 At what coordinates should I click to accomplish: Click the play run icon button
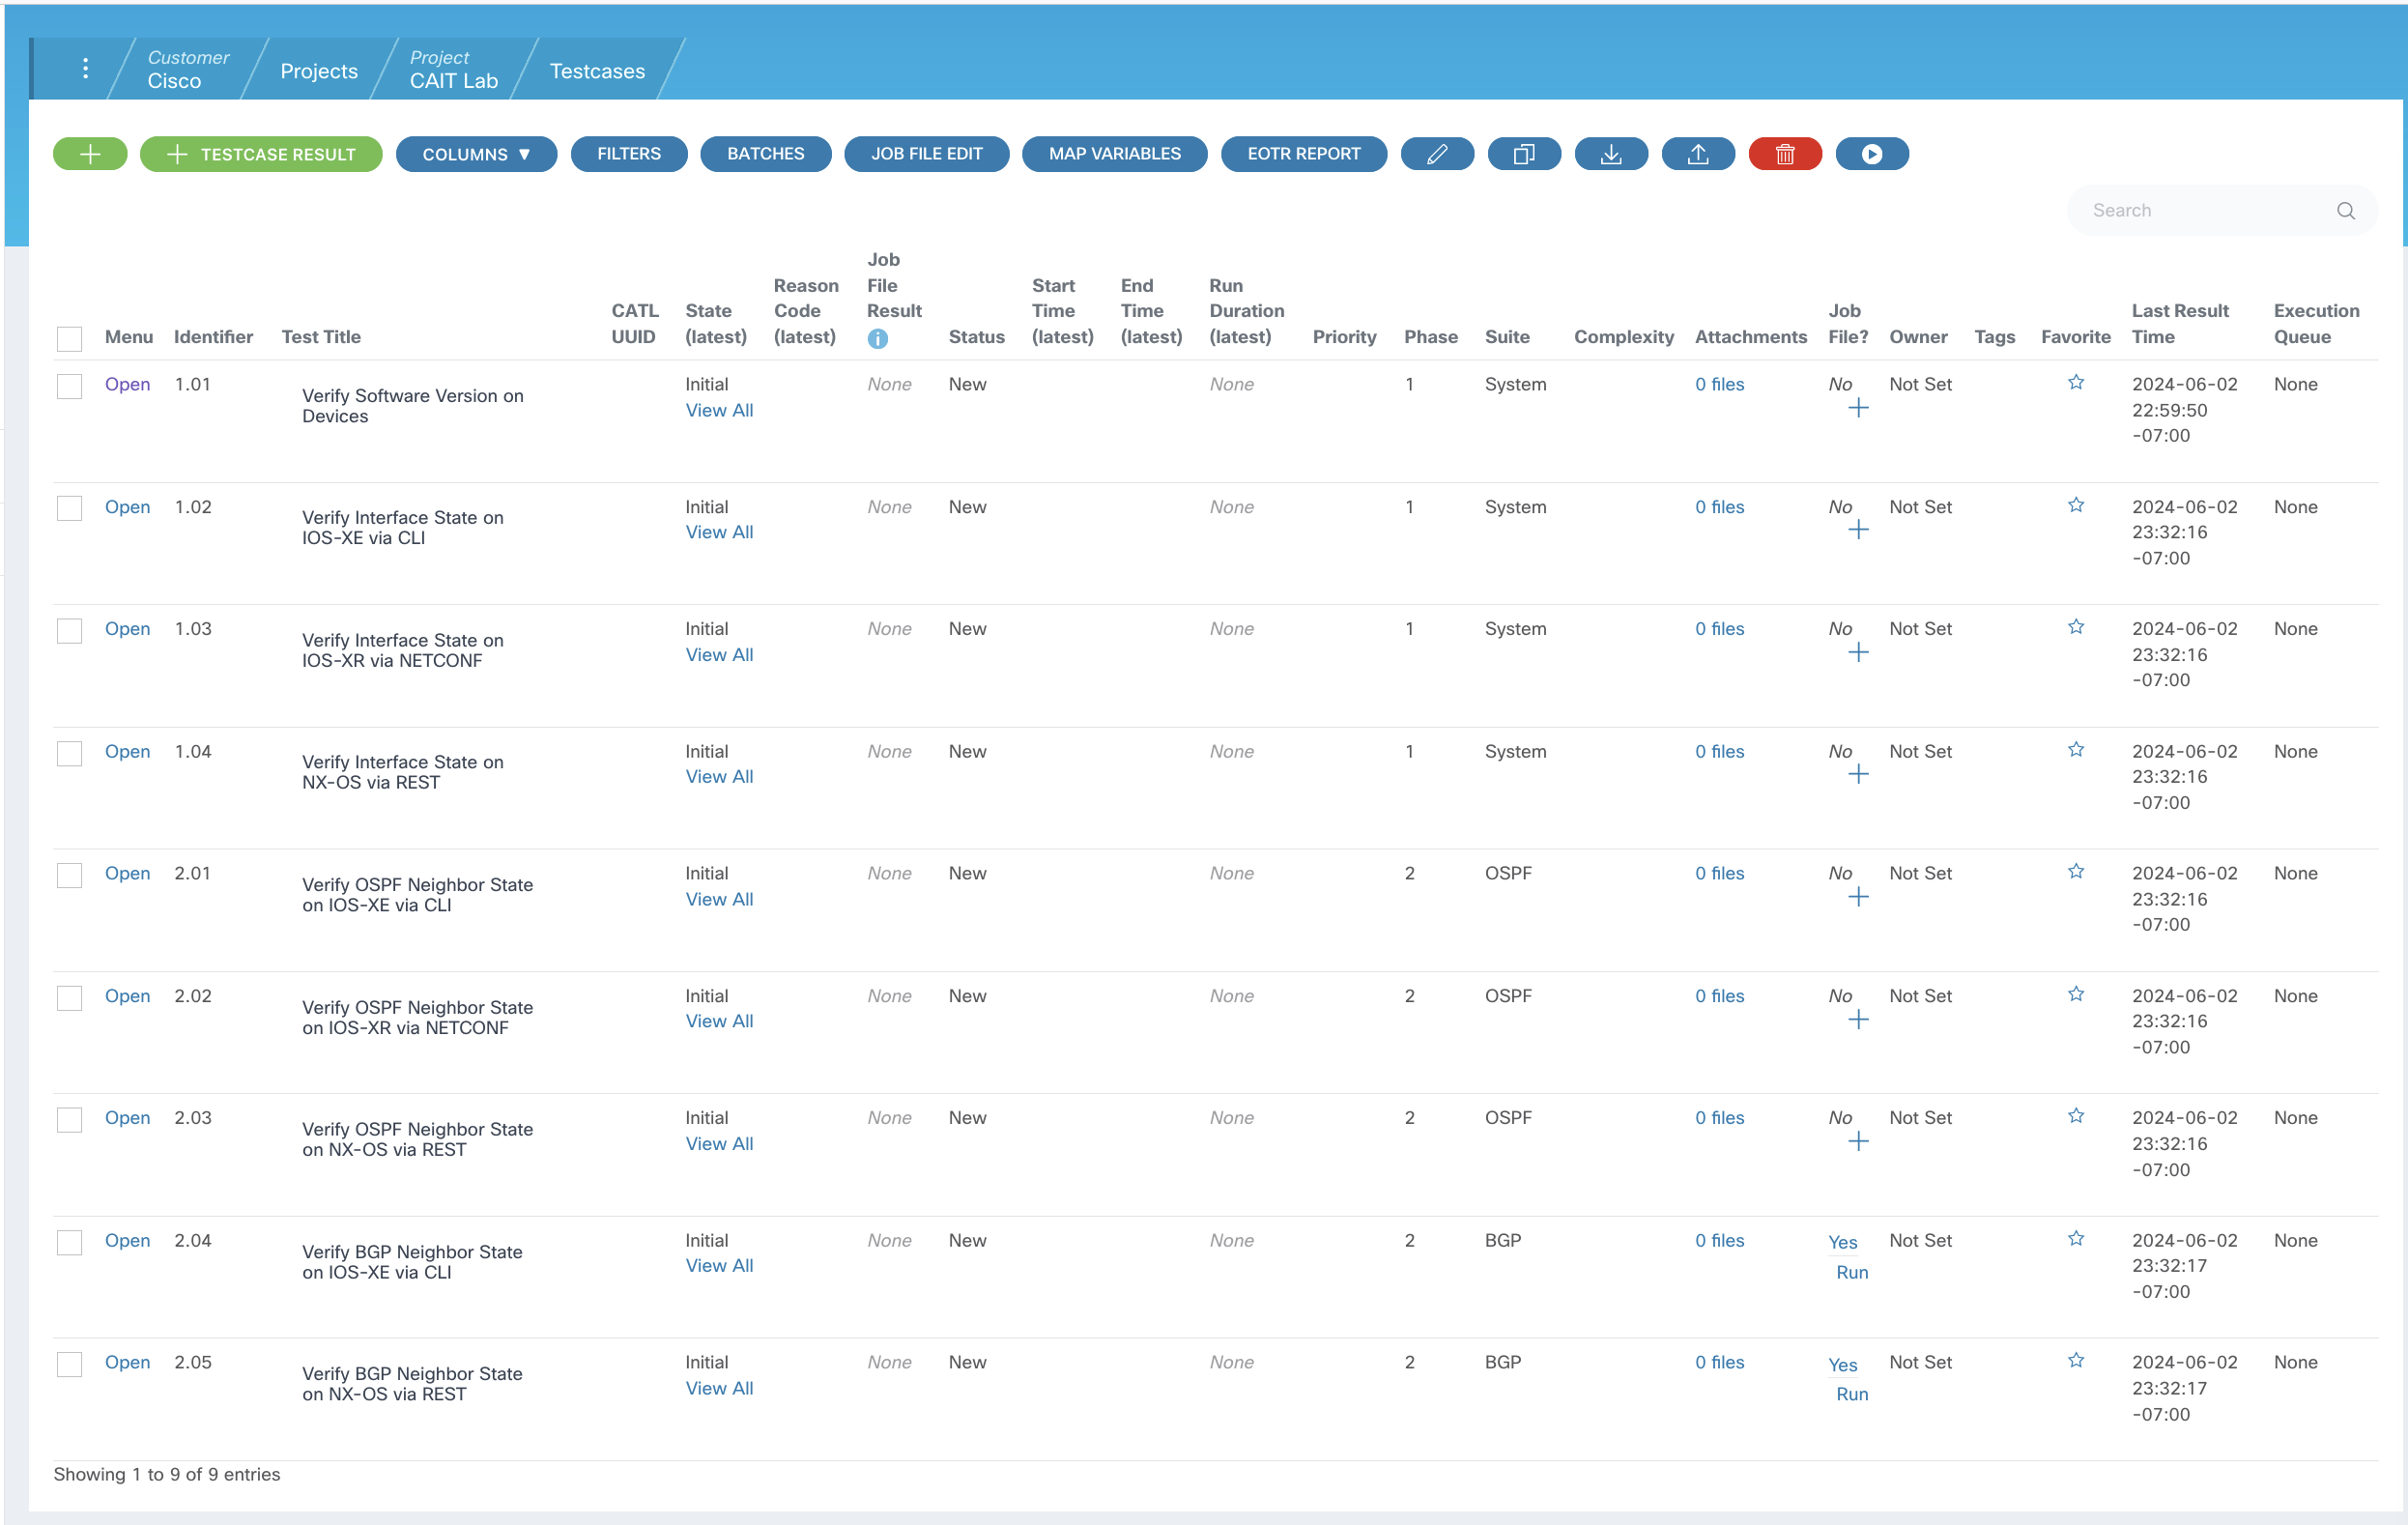tap(1871, 154)
